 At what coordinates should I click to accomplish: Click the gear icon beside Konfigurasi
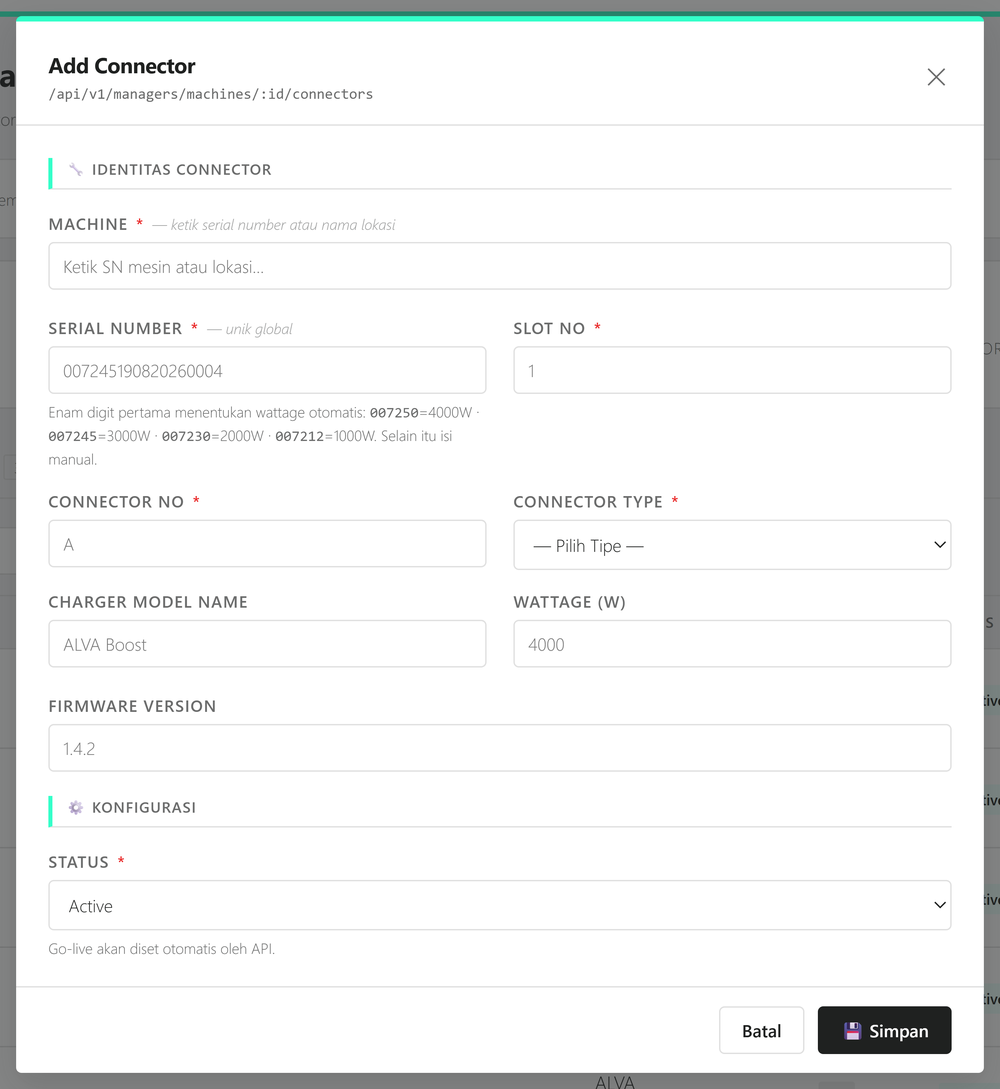pos(76,807)
